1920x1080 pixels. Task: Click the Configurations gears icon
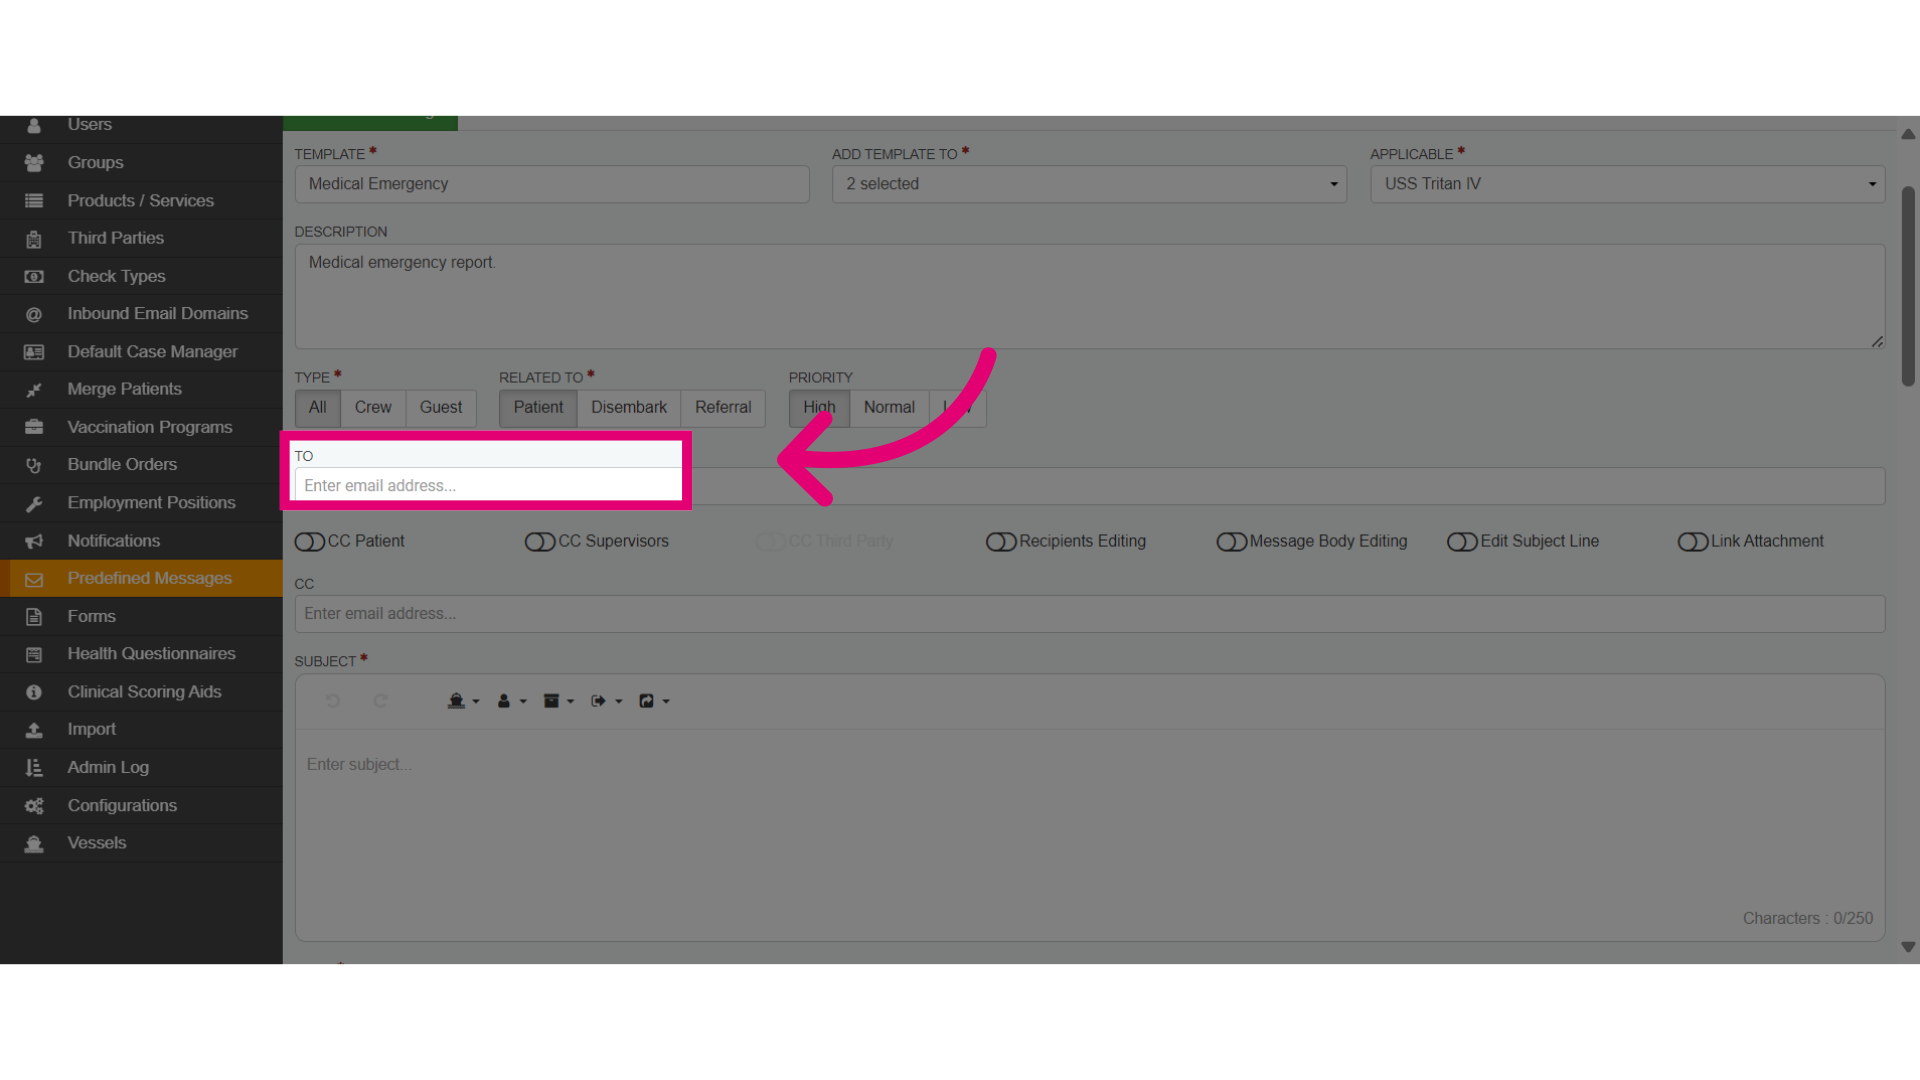click(x=34, y=806)
